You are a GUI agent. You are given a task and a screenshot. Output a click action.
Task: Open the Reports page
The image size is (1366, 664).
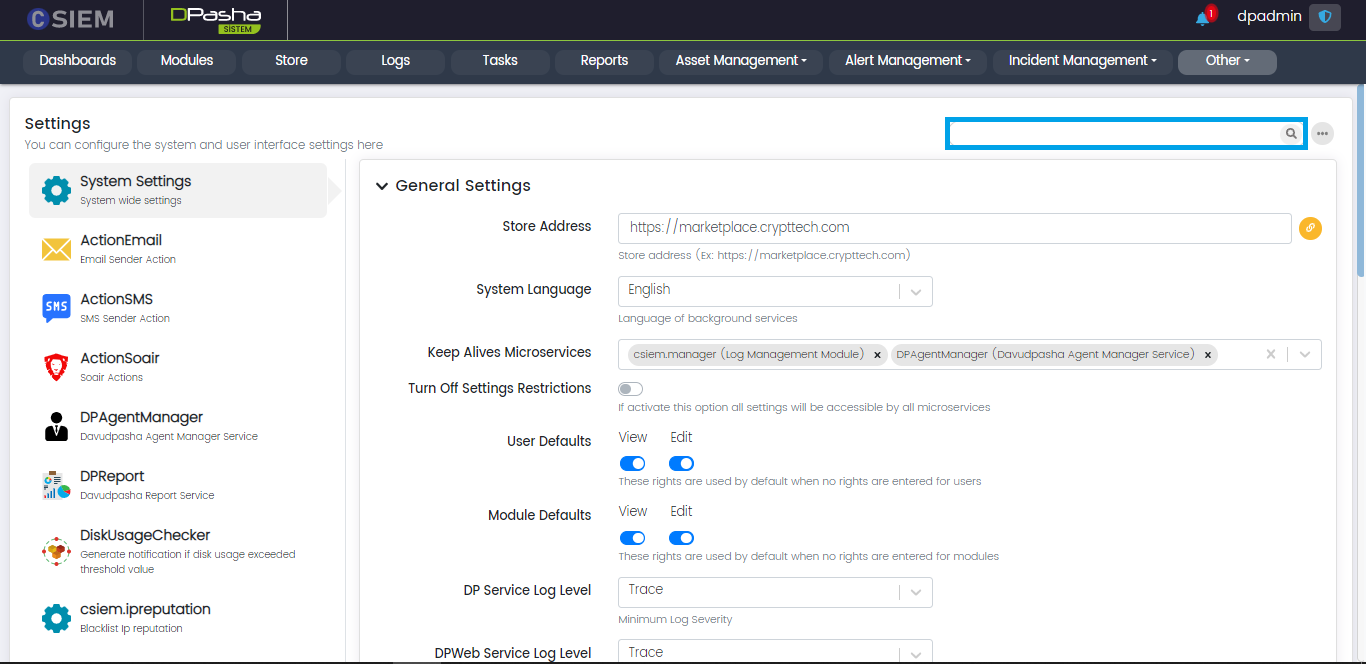point(604,61)
